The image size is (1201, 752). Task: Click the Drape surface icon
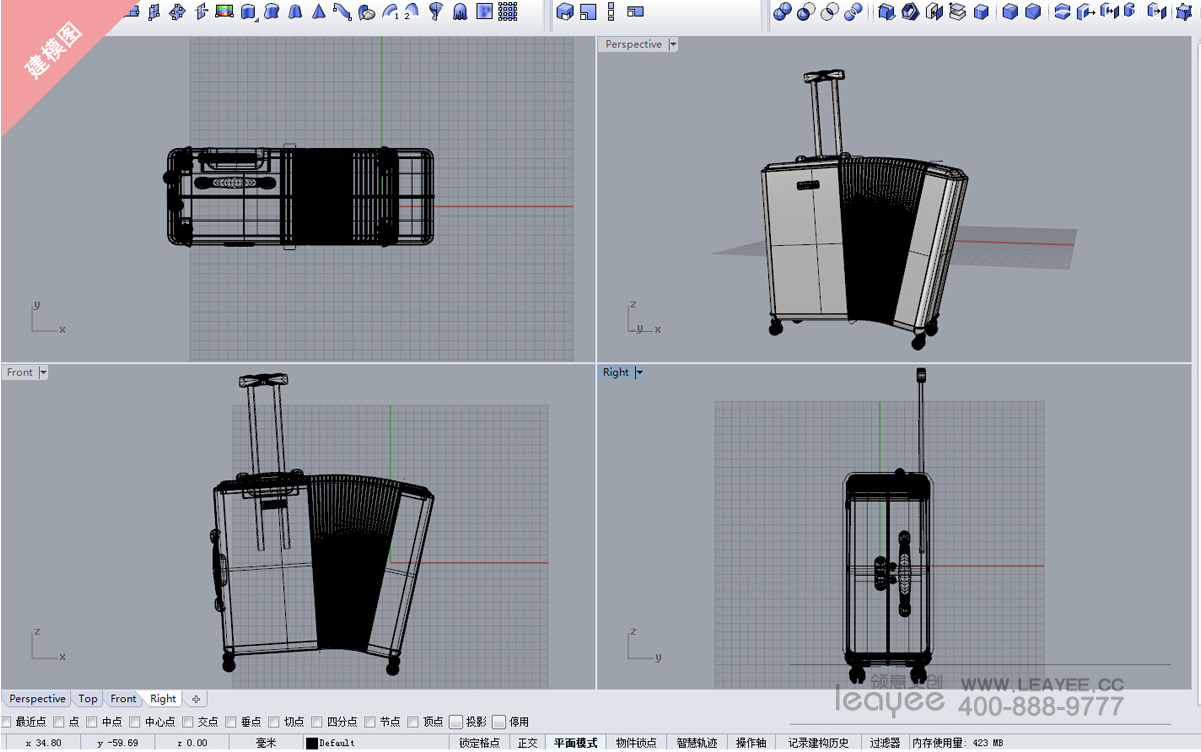point(460,12)
